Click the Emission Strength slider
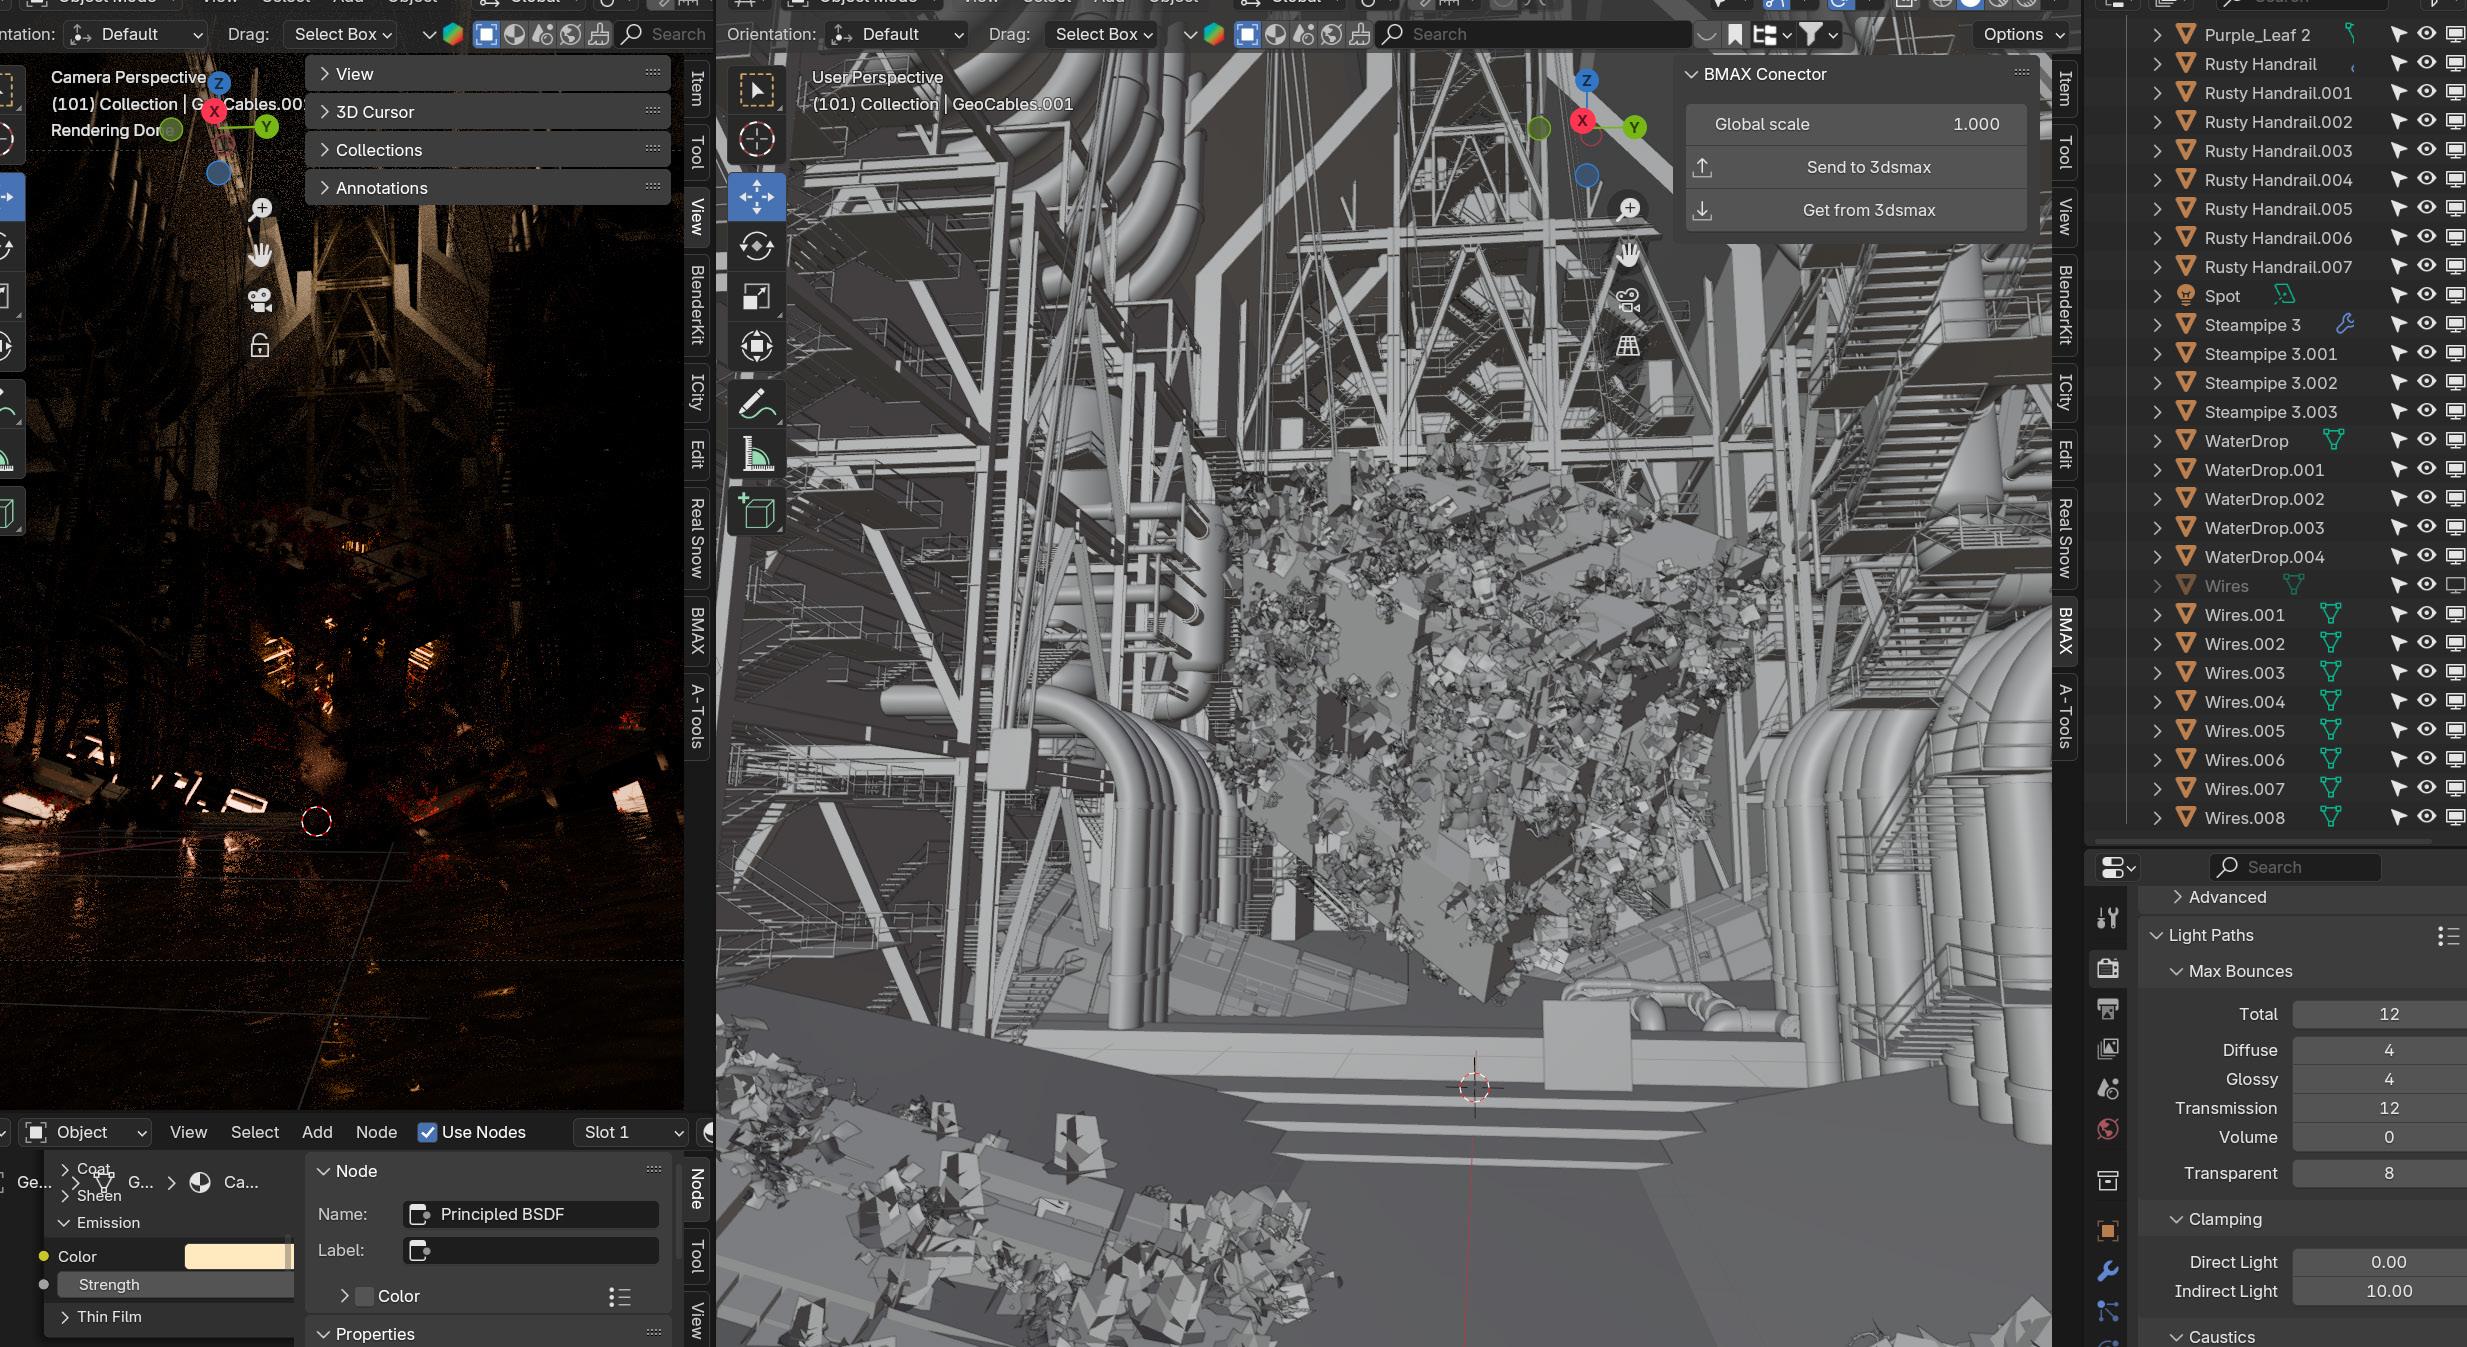 176,1285
